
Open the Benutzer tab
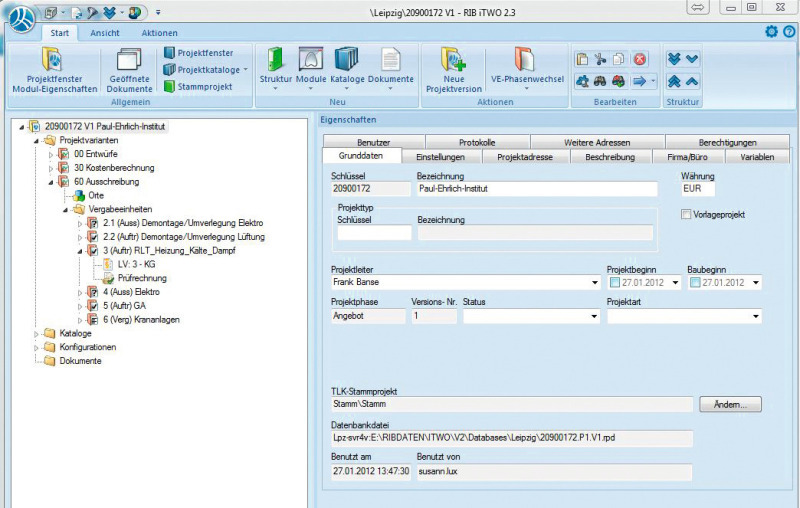pyautogui.click(x=373, y=142)
